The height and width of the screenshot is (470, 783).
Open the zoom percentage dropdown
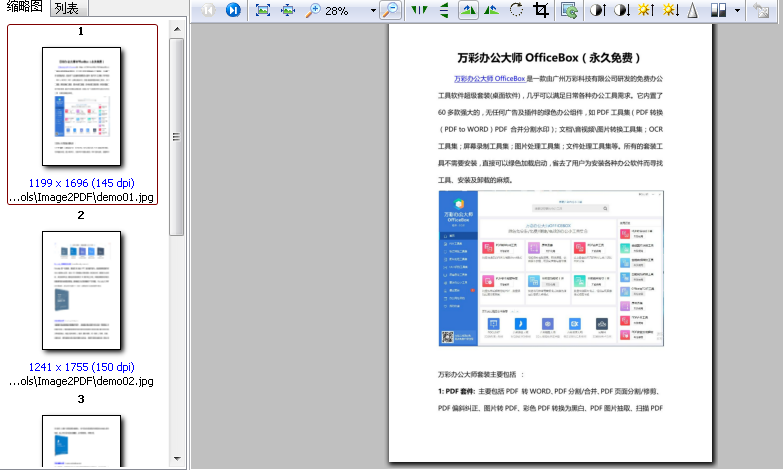coord(373,11)
